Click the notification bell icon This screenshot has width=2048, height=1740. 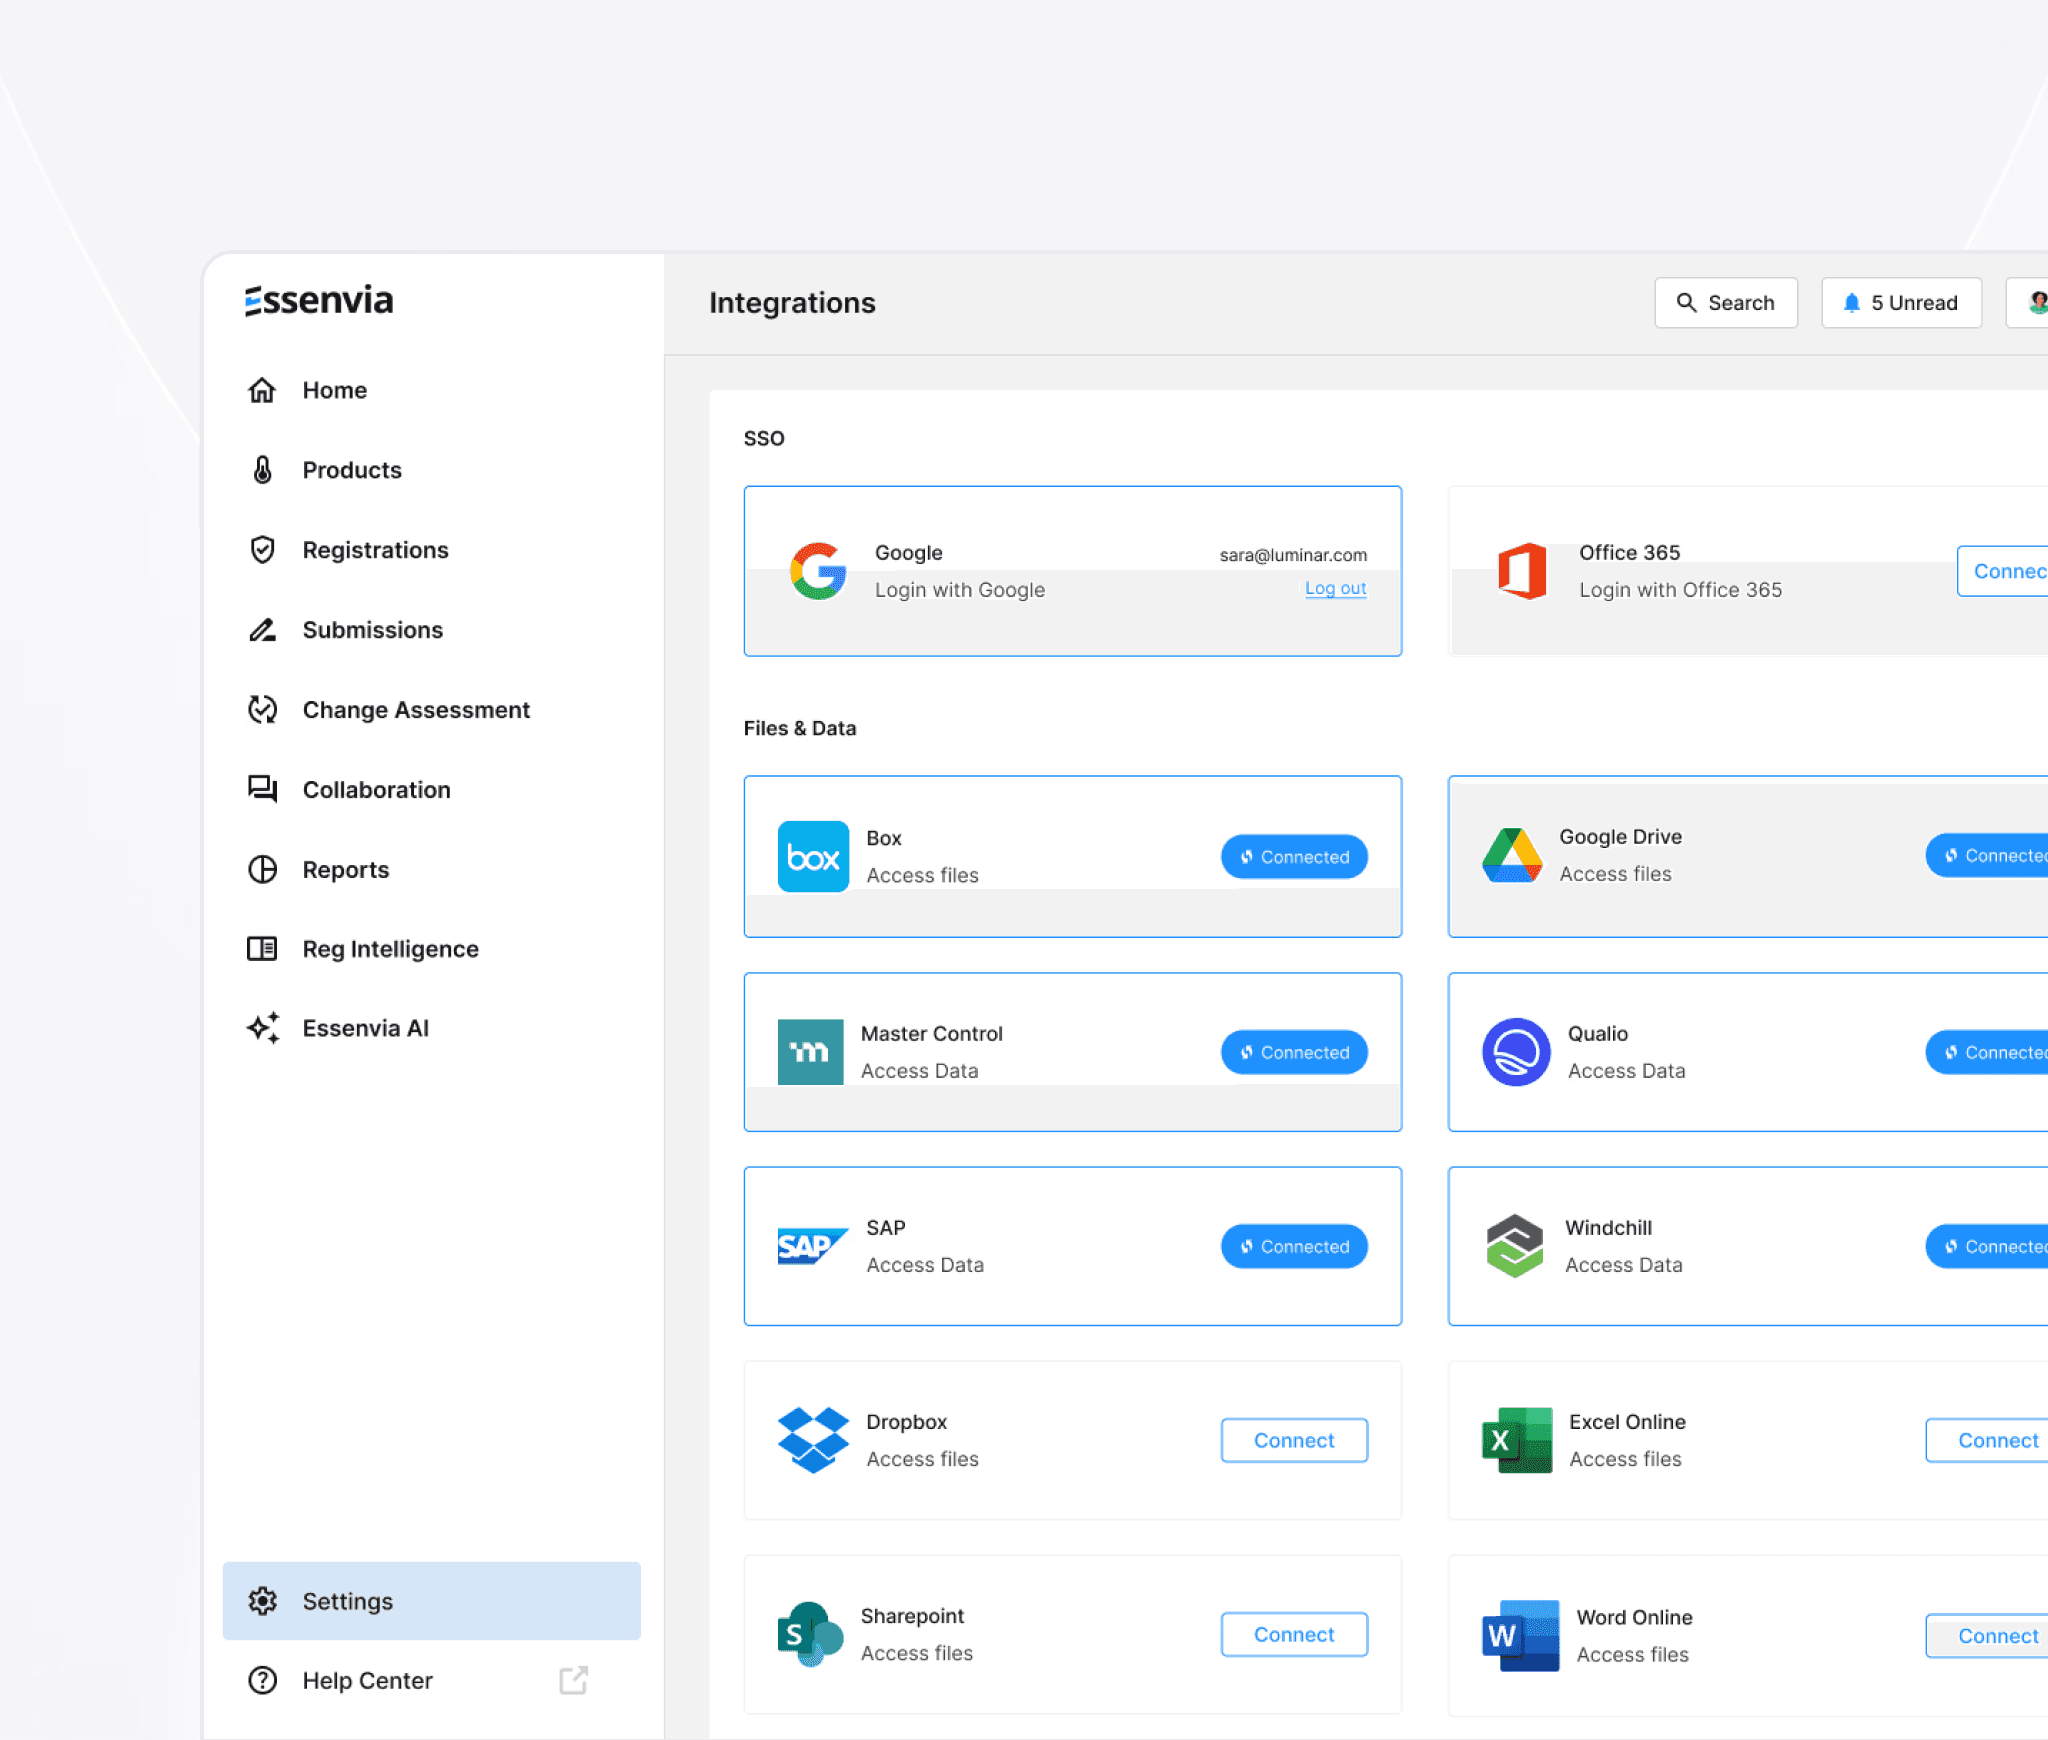tap(1851, 303)
